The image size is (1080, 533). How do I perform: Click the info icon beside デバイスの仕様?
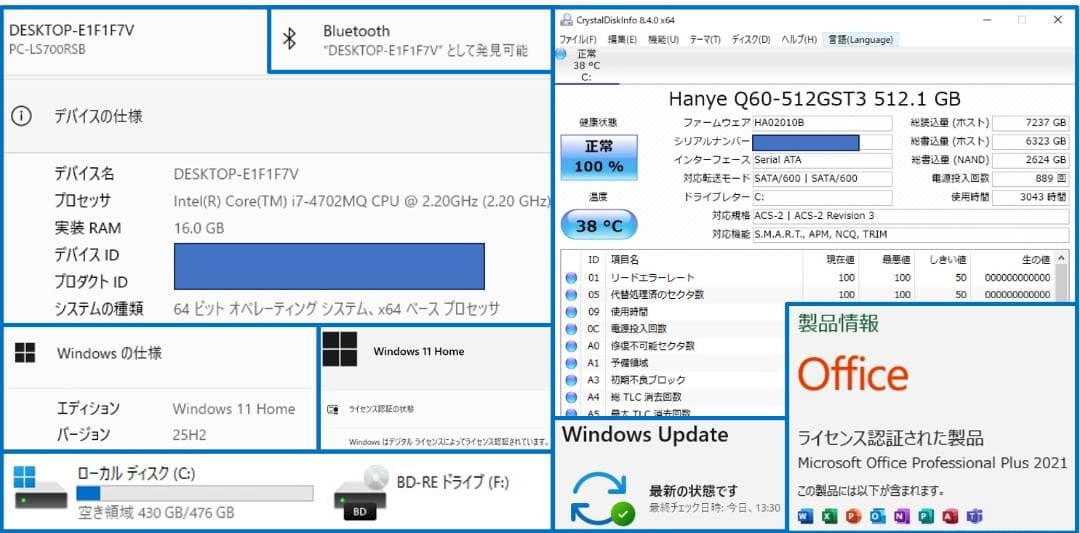(21, 116)
